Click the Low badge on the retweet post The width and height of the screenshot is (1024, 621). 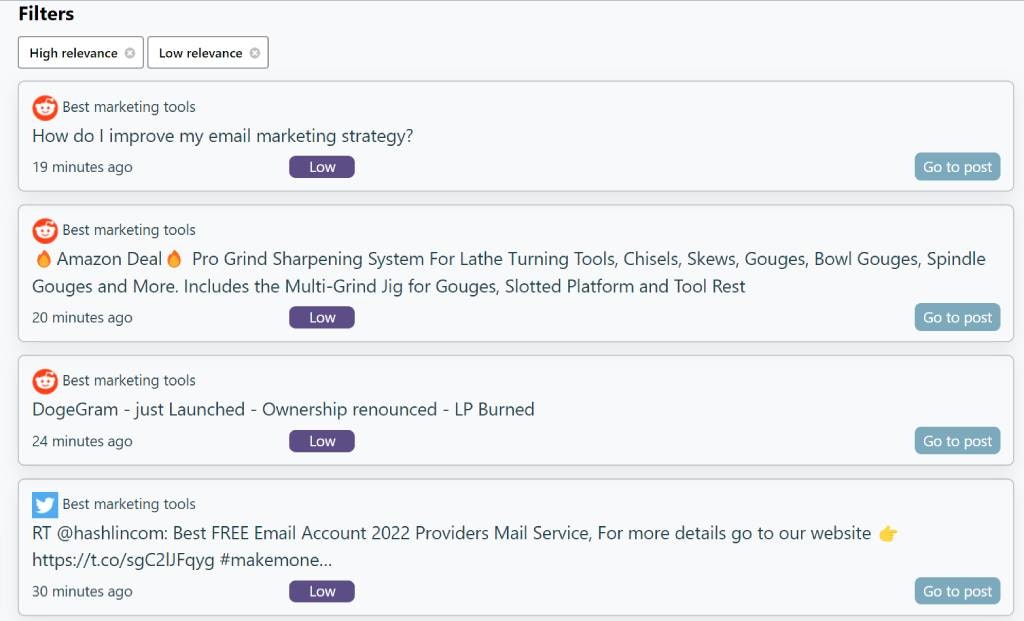[321, 590]
